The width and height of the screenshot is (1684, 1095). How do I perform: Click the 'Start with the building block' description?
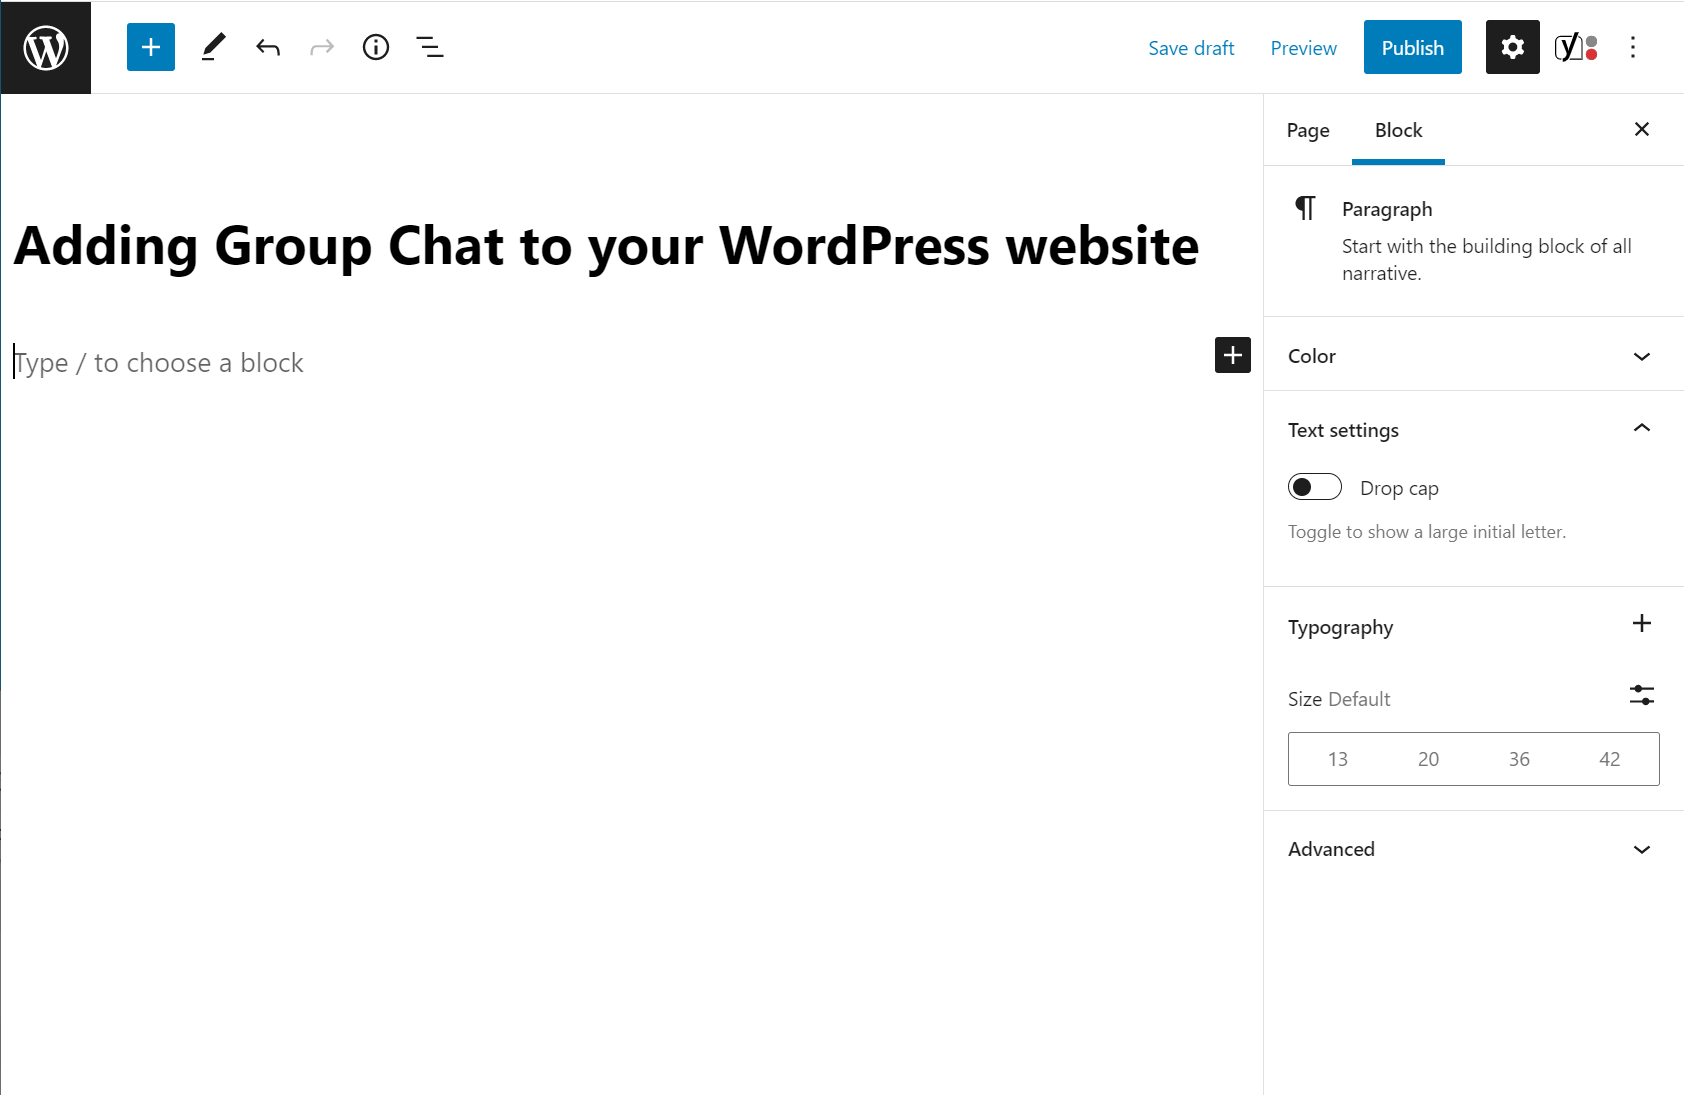pyautogui.click(x=1487, y=259)
